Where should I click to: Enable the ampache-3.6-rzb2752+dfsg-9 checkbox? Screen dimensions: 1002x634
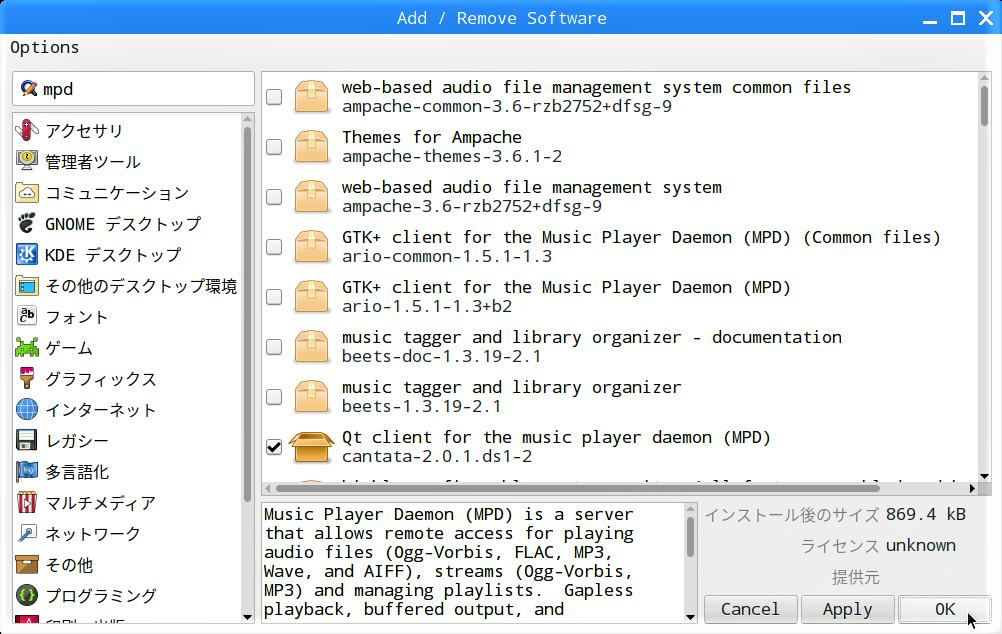point(274,196)
